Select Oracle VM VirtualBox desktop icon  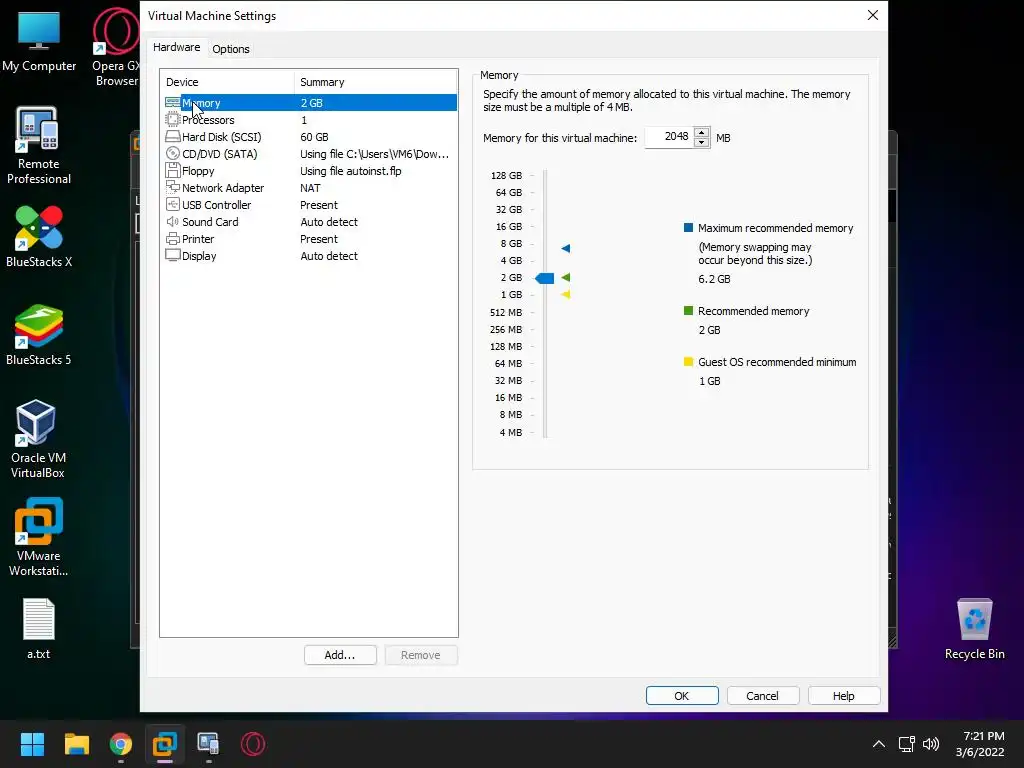[x=37, y=439]
